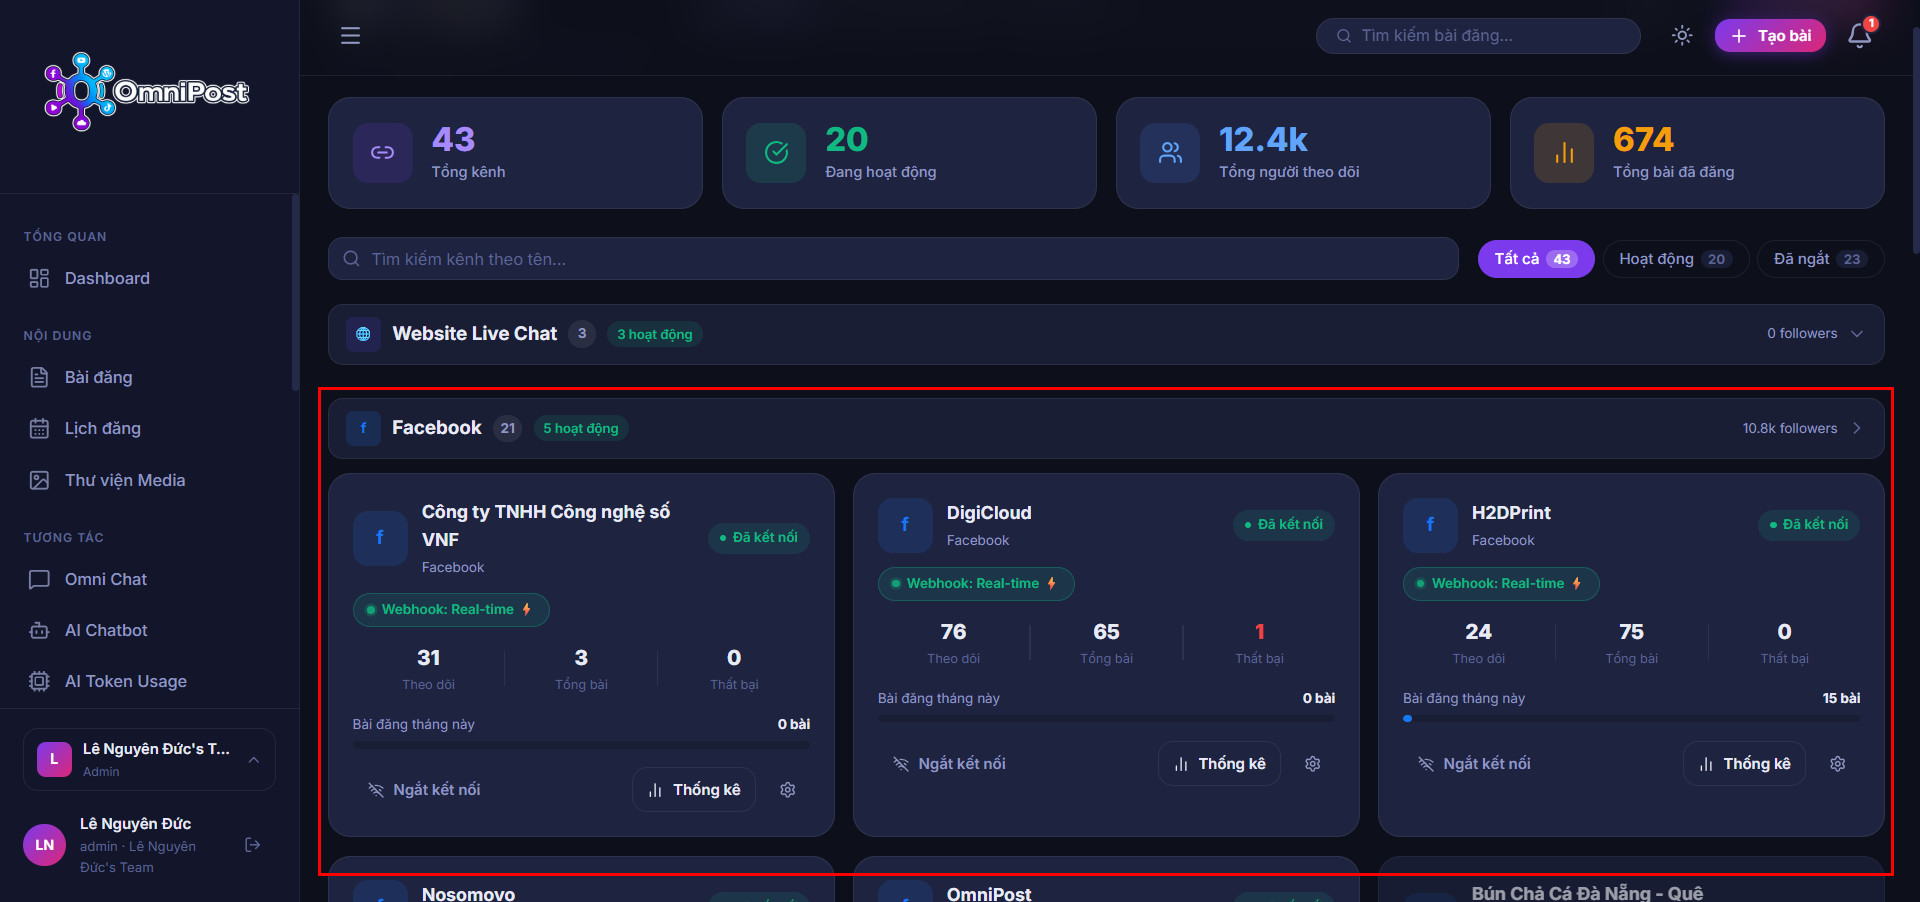Open the Lê Nguyên Đức's Team switcher
This screenshot has width=1920, height=902.
[149, 759]
